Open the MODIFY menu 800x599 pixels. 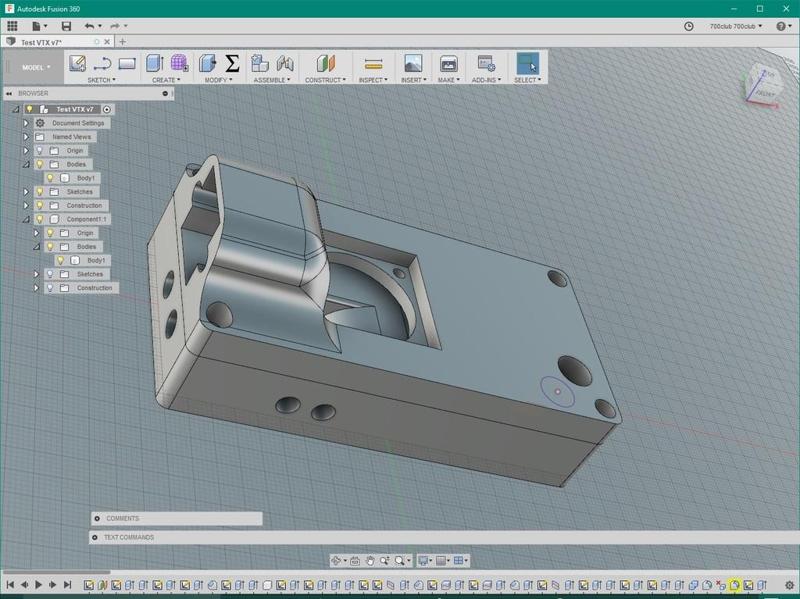(x=216, y=80)
